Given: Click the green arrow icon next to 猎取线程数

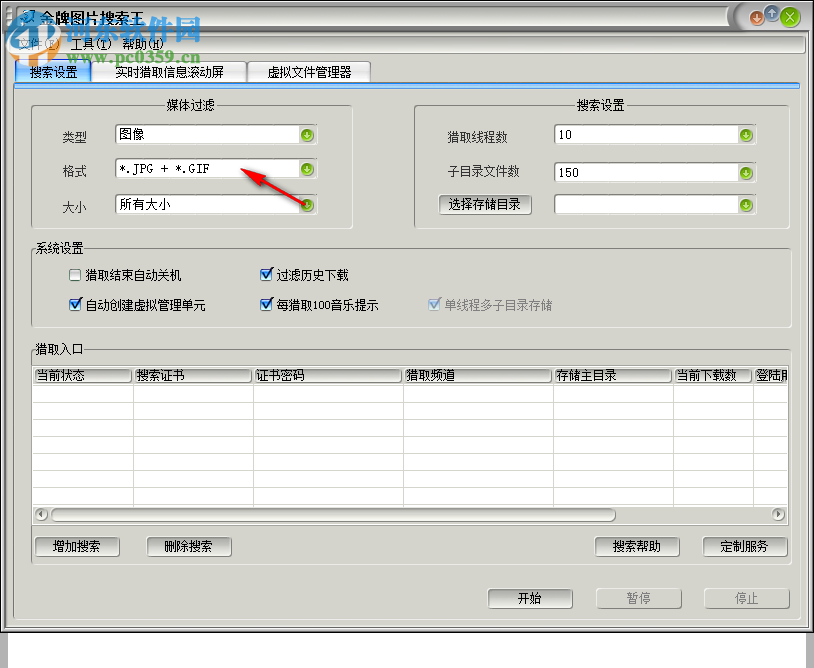Looking at the screenshot, I should pyautogui.click(x=745, y=135).
